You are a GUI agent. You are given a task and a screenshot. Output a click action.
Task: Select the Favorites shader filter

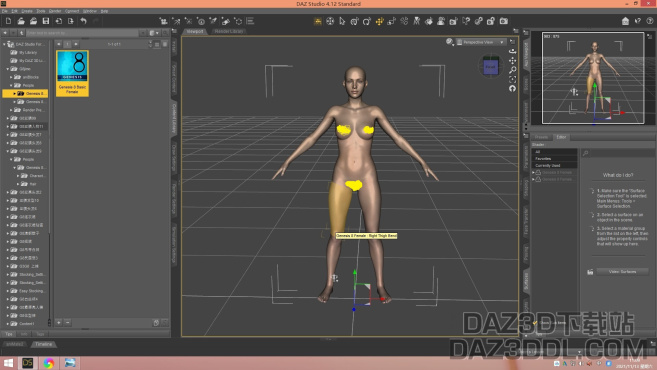click(x=554, y=158)
